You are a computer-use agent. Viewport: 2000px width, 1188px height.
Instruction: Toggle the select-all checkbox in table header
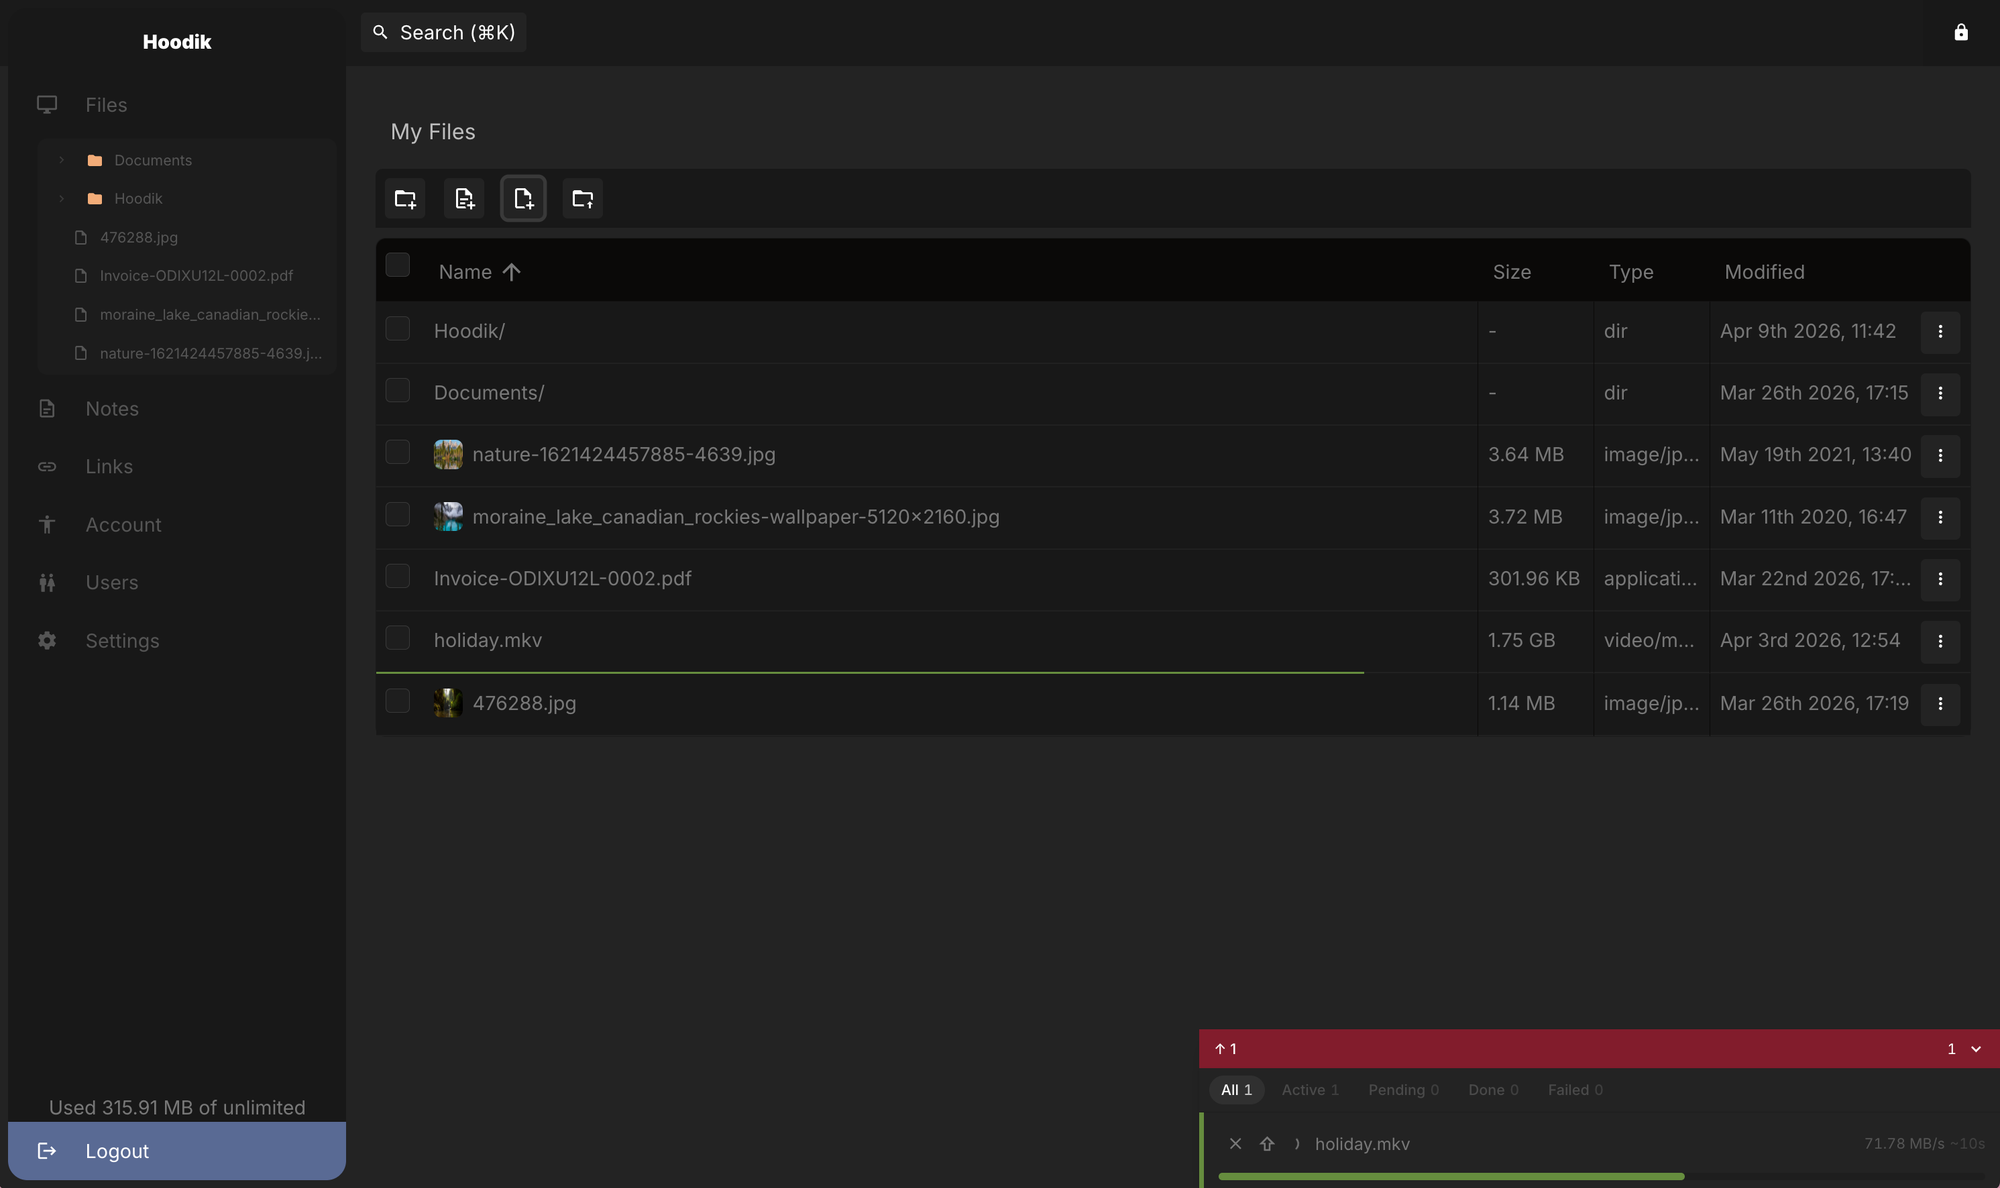[x=398, y=265]
